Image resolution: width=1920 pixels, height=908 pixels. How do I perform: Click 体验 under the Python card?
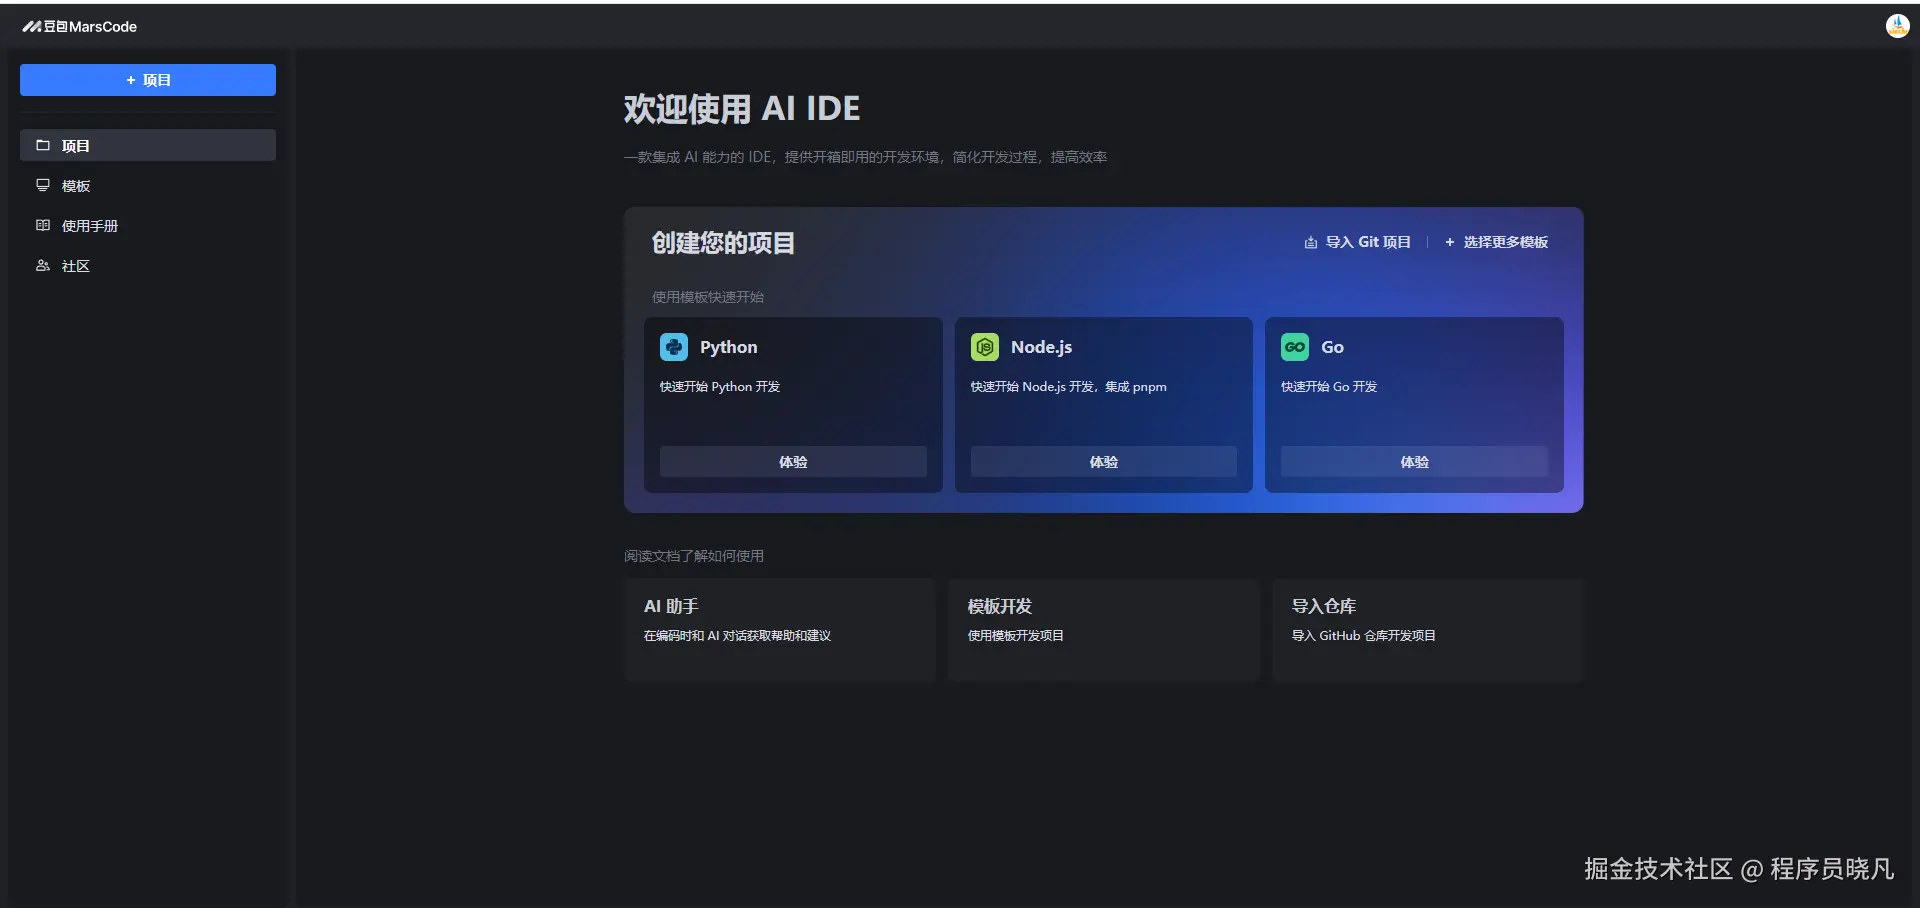tap(792, 461)
